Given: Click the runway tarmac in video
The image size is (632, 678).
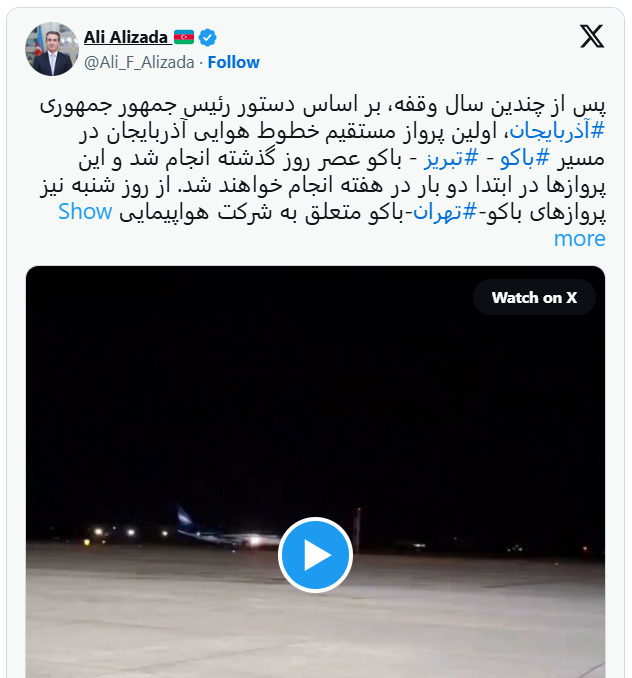Looking at the screenshot, I should 316,627.
